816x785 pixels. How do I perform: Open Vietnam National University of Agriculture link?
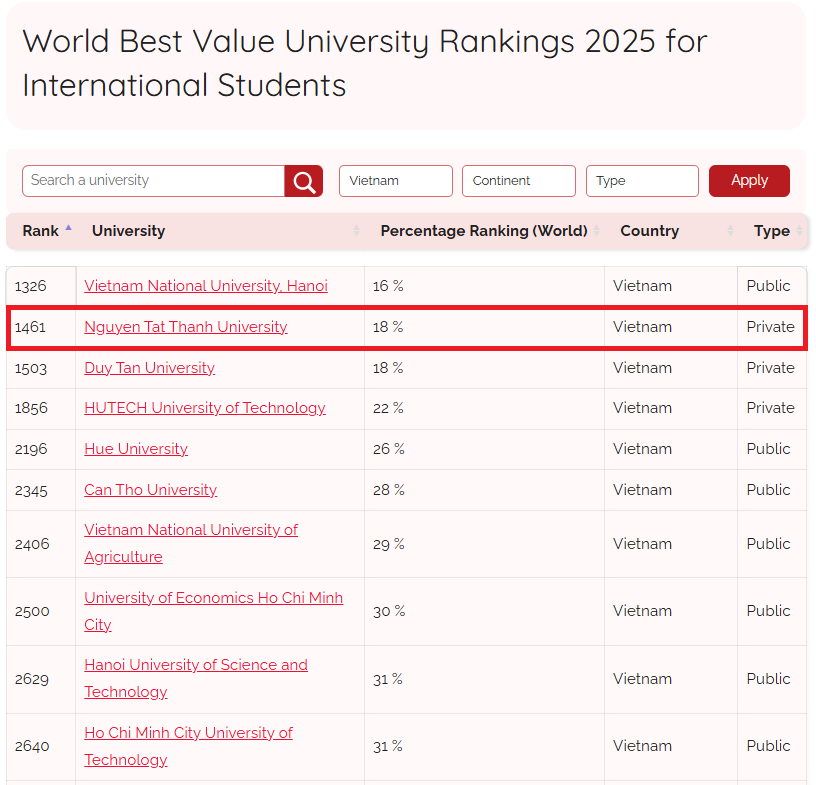191,543
